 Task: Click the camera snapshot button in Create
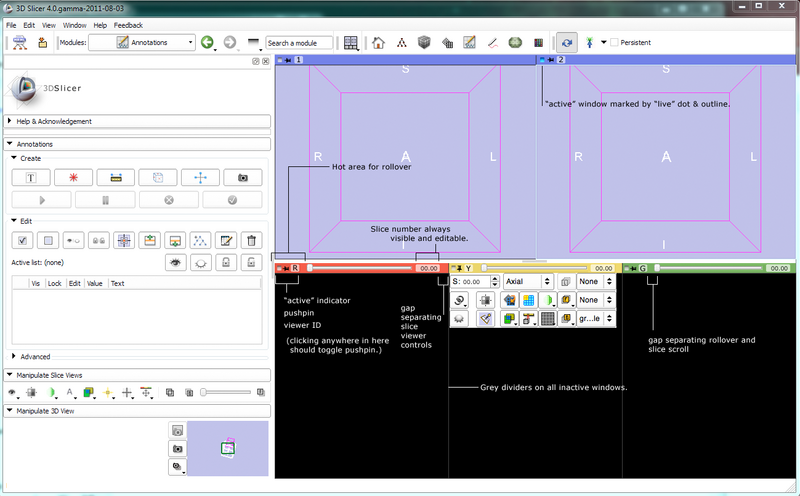(x=242, y=177)
